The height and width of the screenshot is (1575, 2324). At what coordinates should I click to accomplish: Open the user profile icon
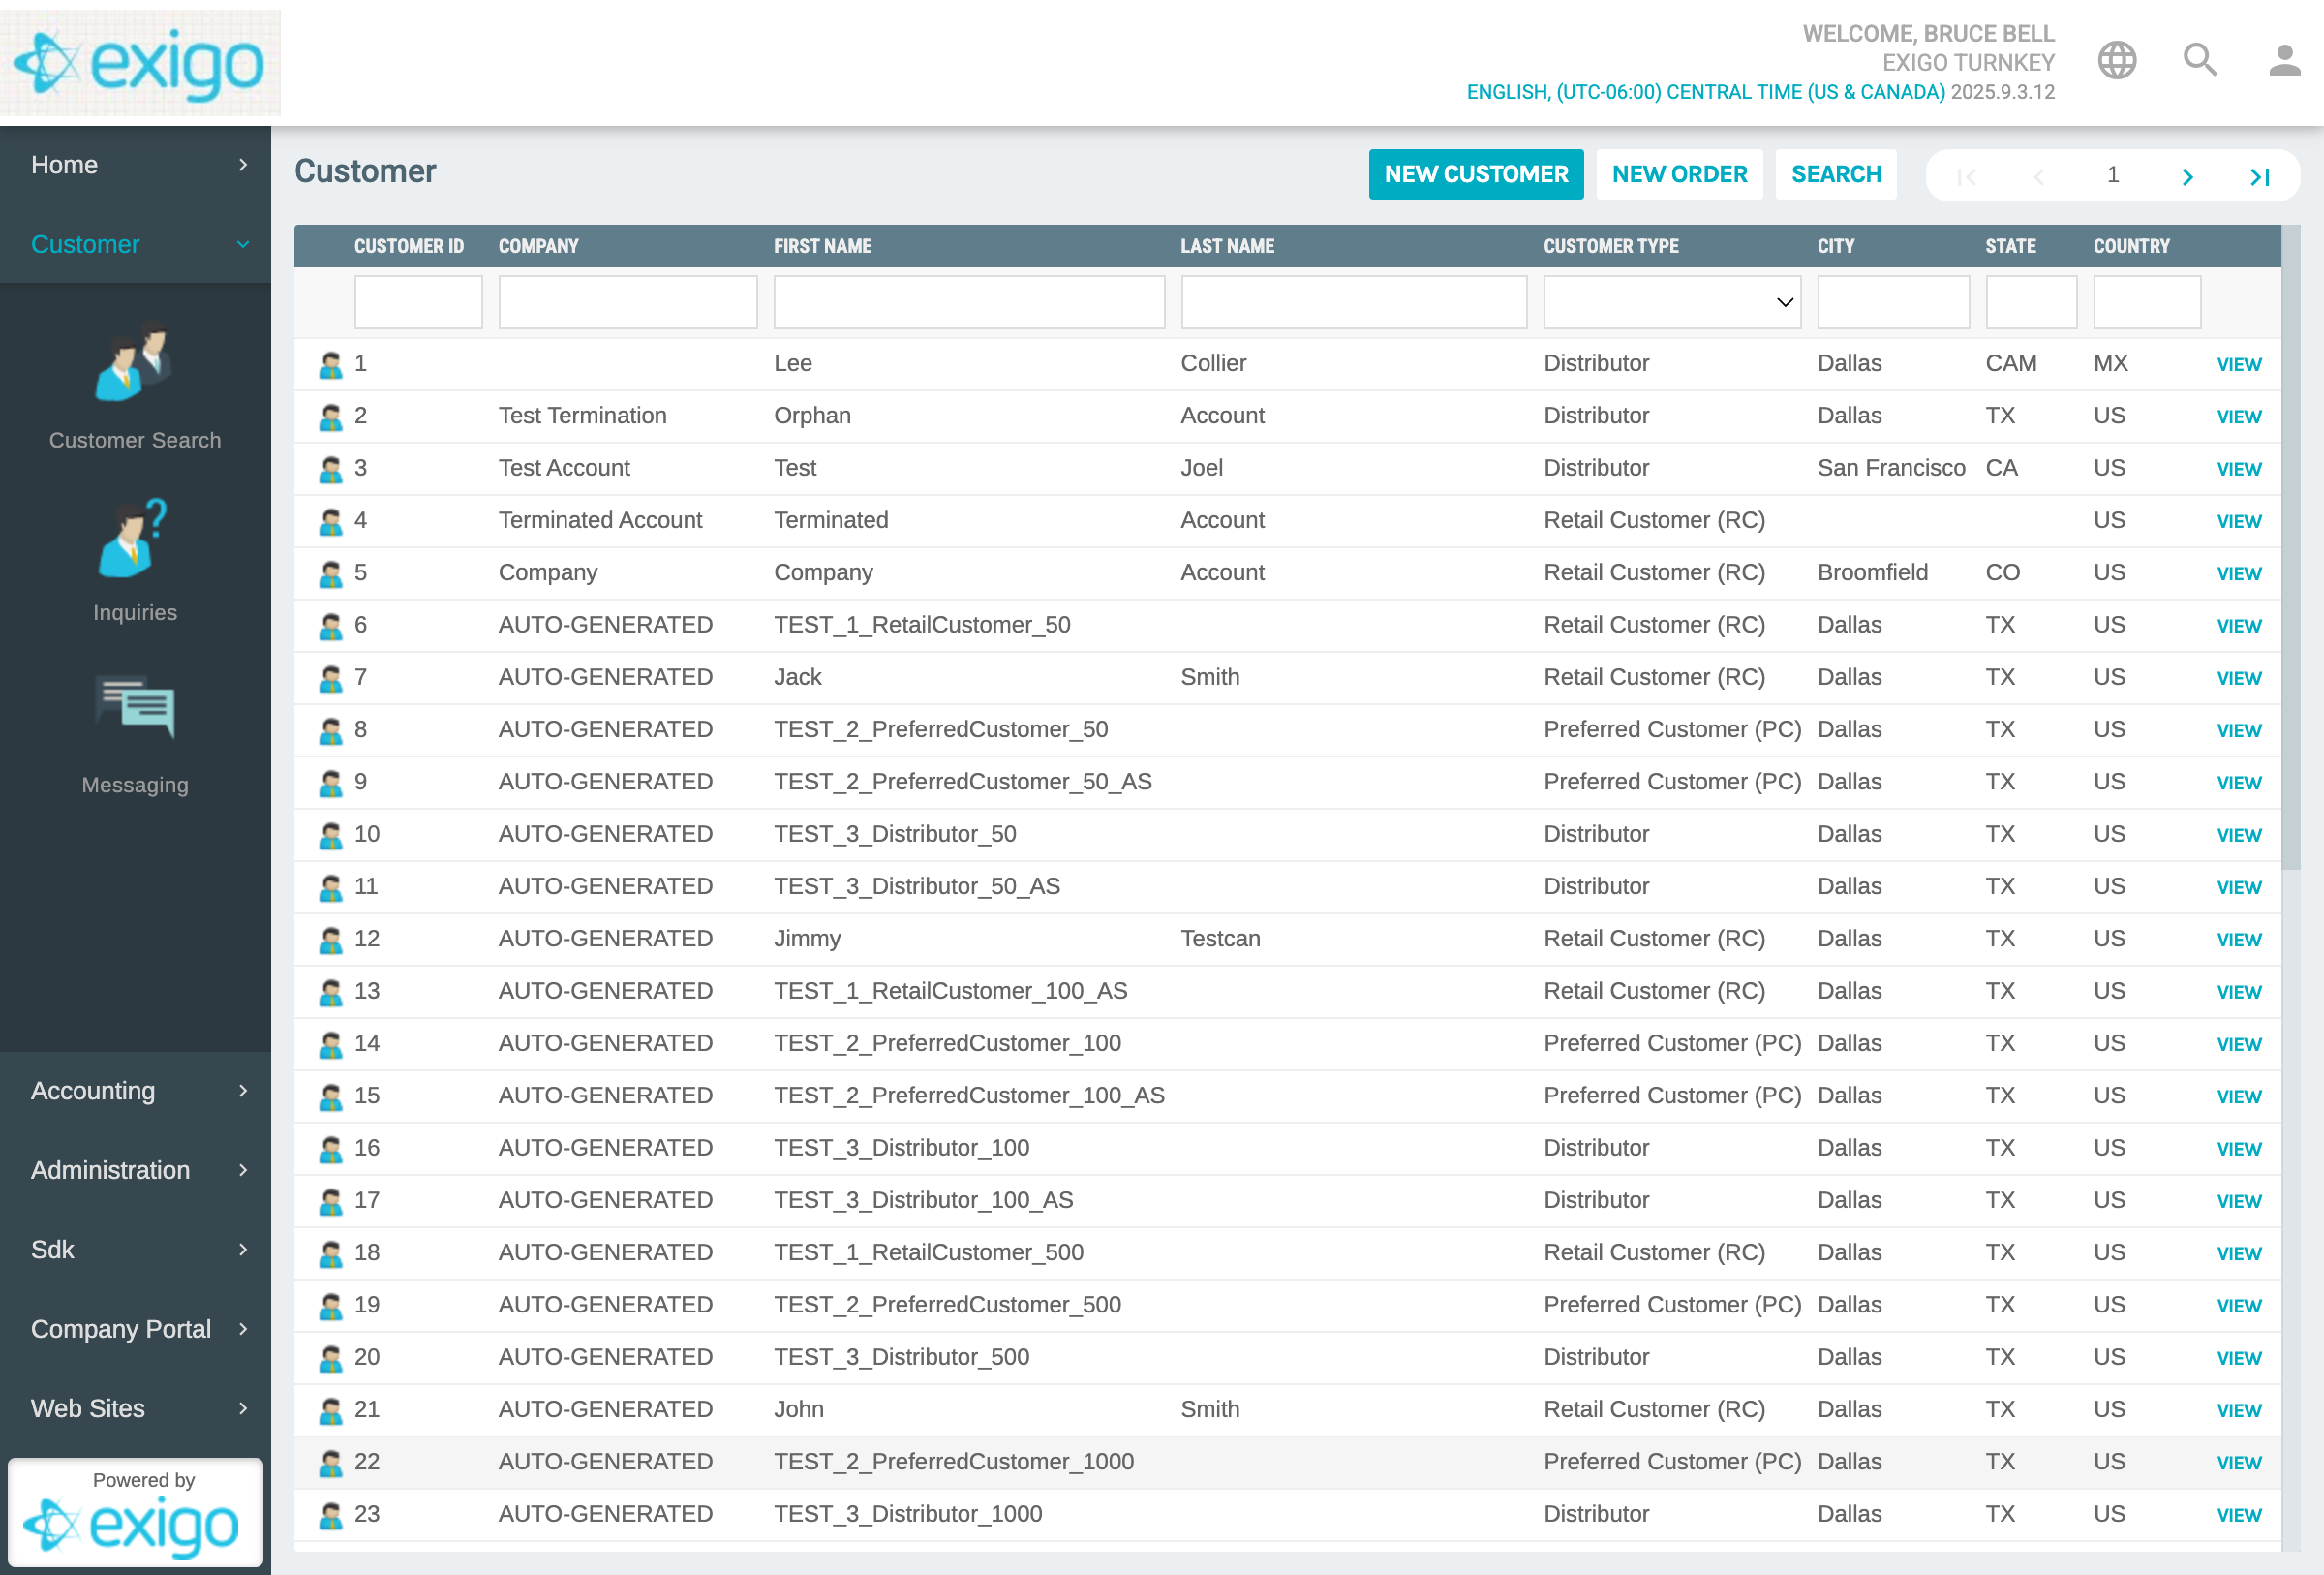tap(2284, 61)
